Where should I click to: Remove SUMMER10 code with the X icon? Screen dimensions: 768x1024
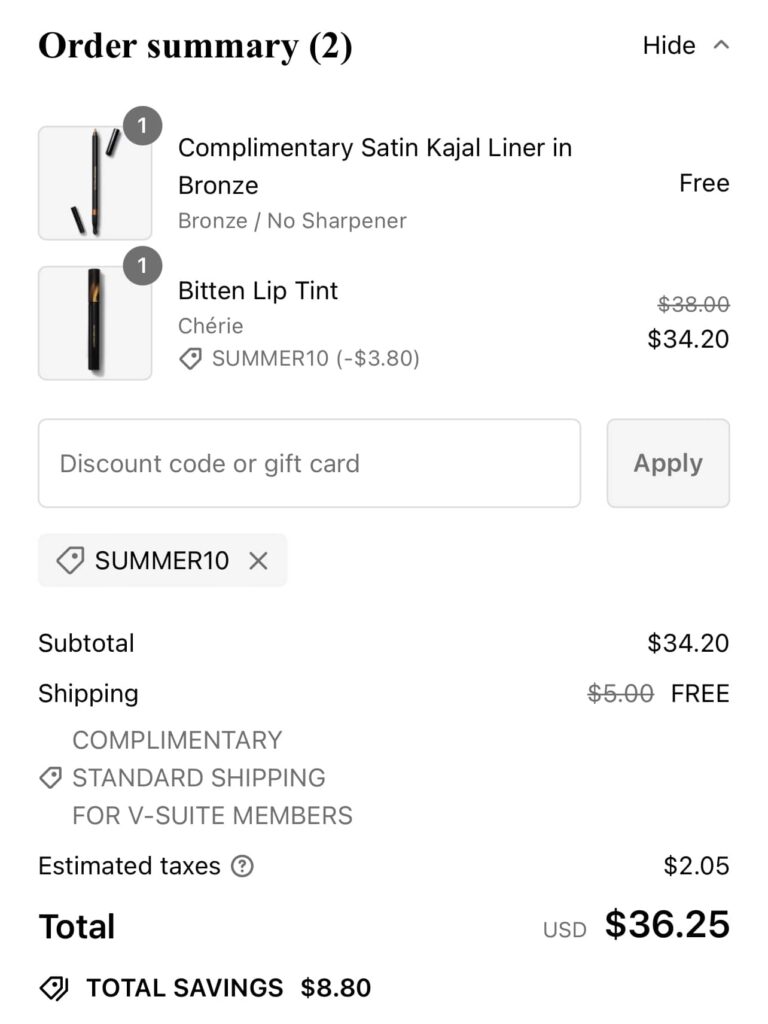click(x=258, y=561)
